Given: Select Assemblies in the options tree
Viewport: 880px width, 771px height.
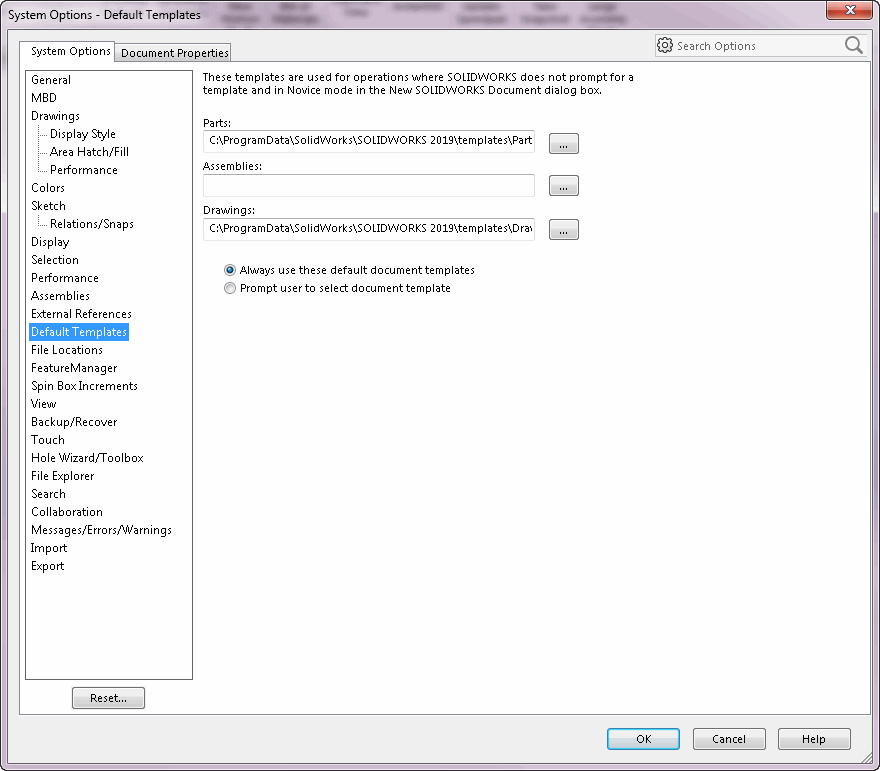Looking at the screenshot, I should point(60,296).
